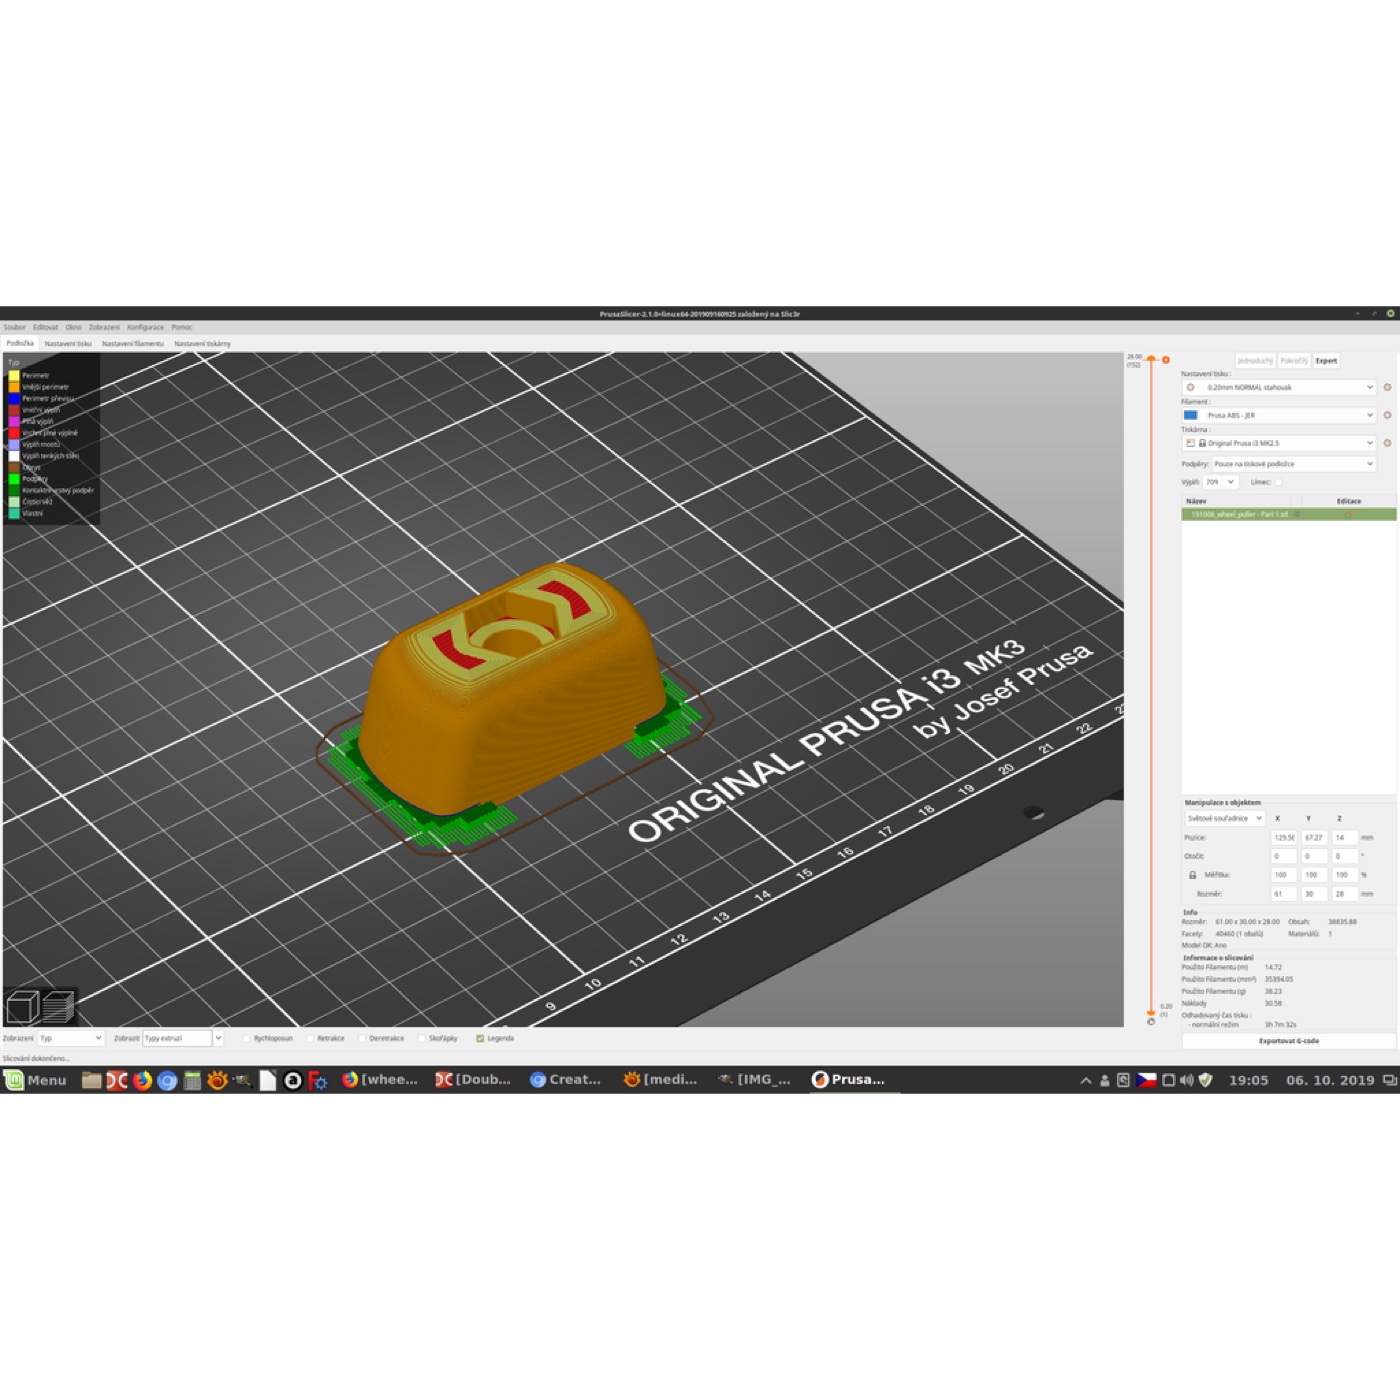Switch to the Nastavení filamentu tab
Viewport: 1400px width, 1400px height.
[133, 344]
